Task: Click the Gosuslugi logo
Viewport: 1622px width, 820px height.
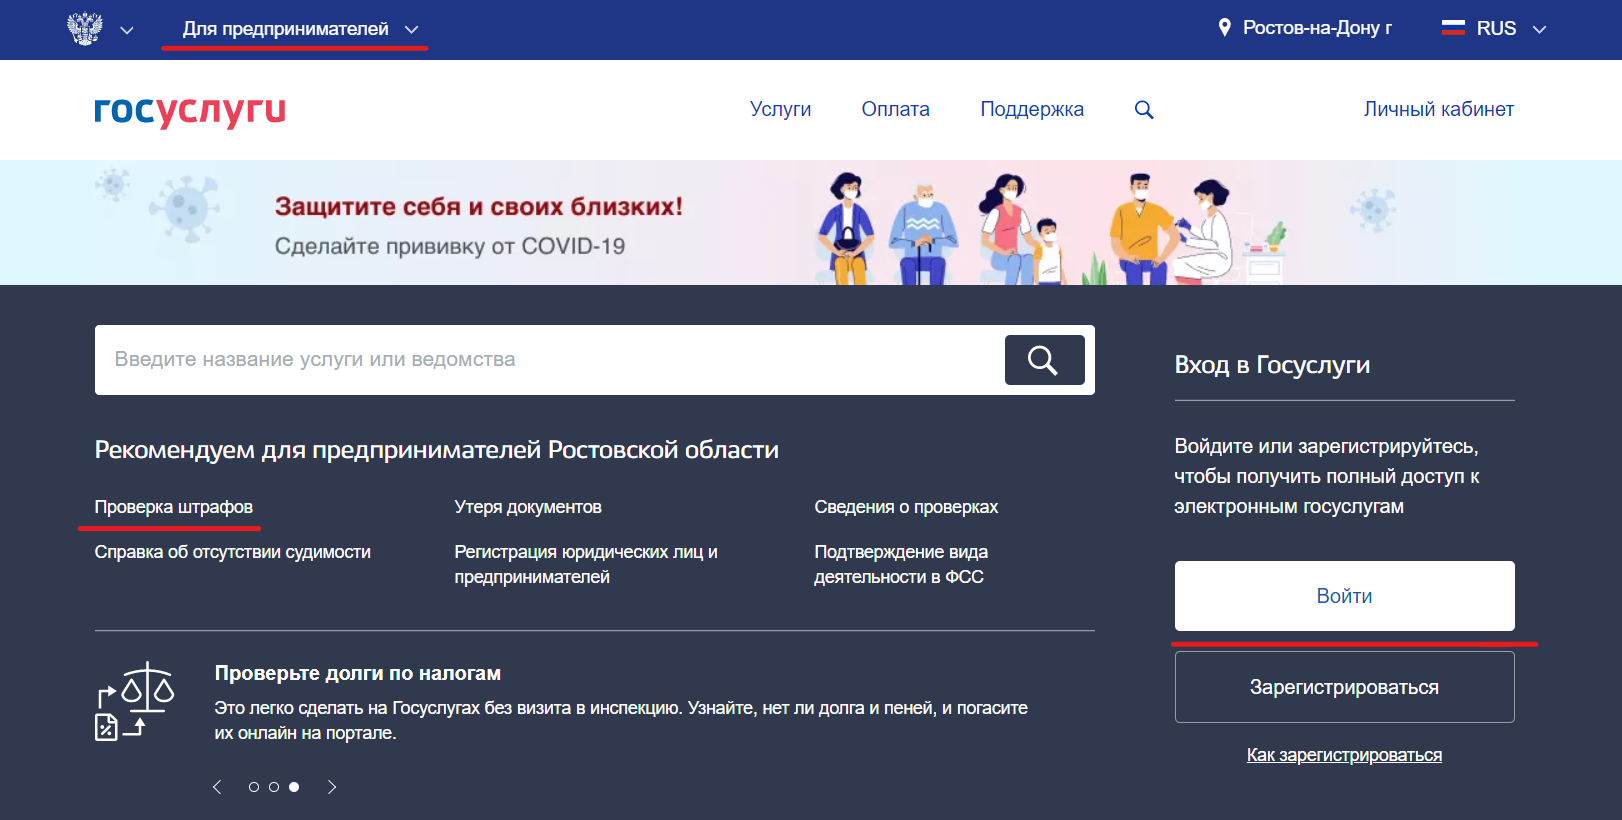Action: pos(190,110)
